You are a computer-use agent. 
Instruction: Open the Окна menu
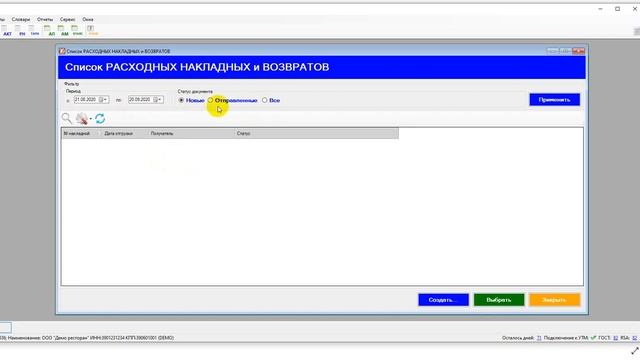pos(88,19)
